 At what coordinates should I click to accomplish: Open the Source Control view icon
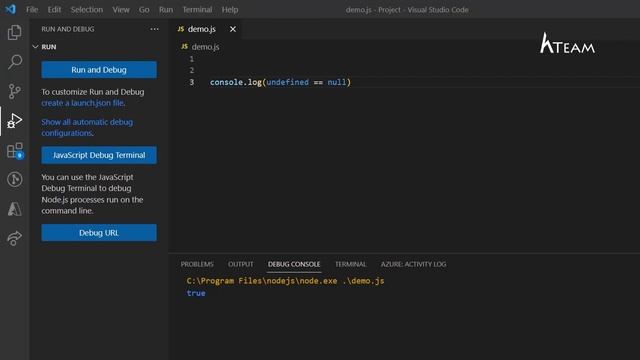(15, 91)
